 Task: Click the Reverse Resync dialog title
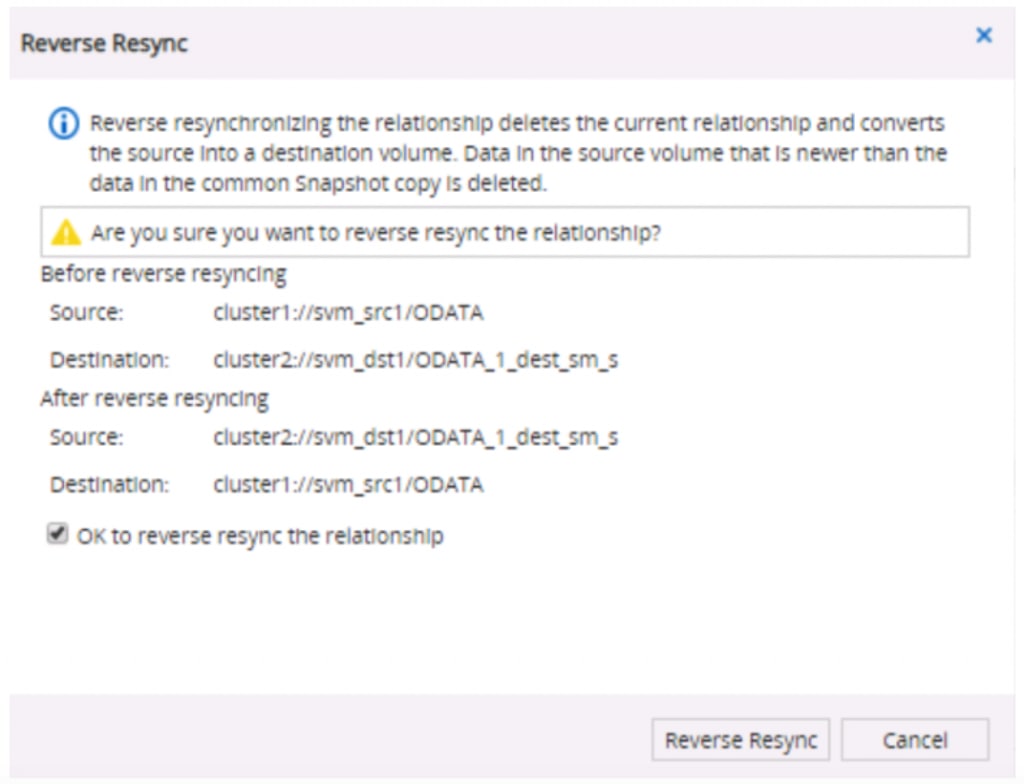(x=104, y=43)
